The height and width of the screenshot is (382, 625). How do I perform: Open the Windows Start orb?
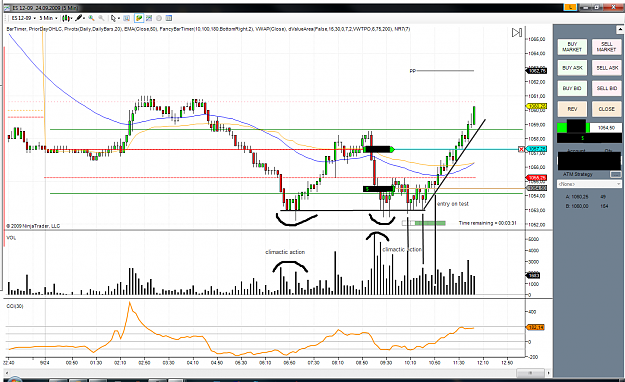point(14,379)
